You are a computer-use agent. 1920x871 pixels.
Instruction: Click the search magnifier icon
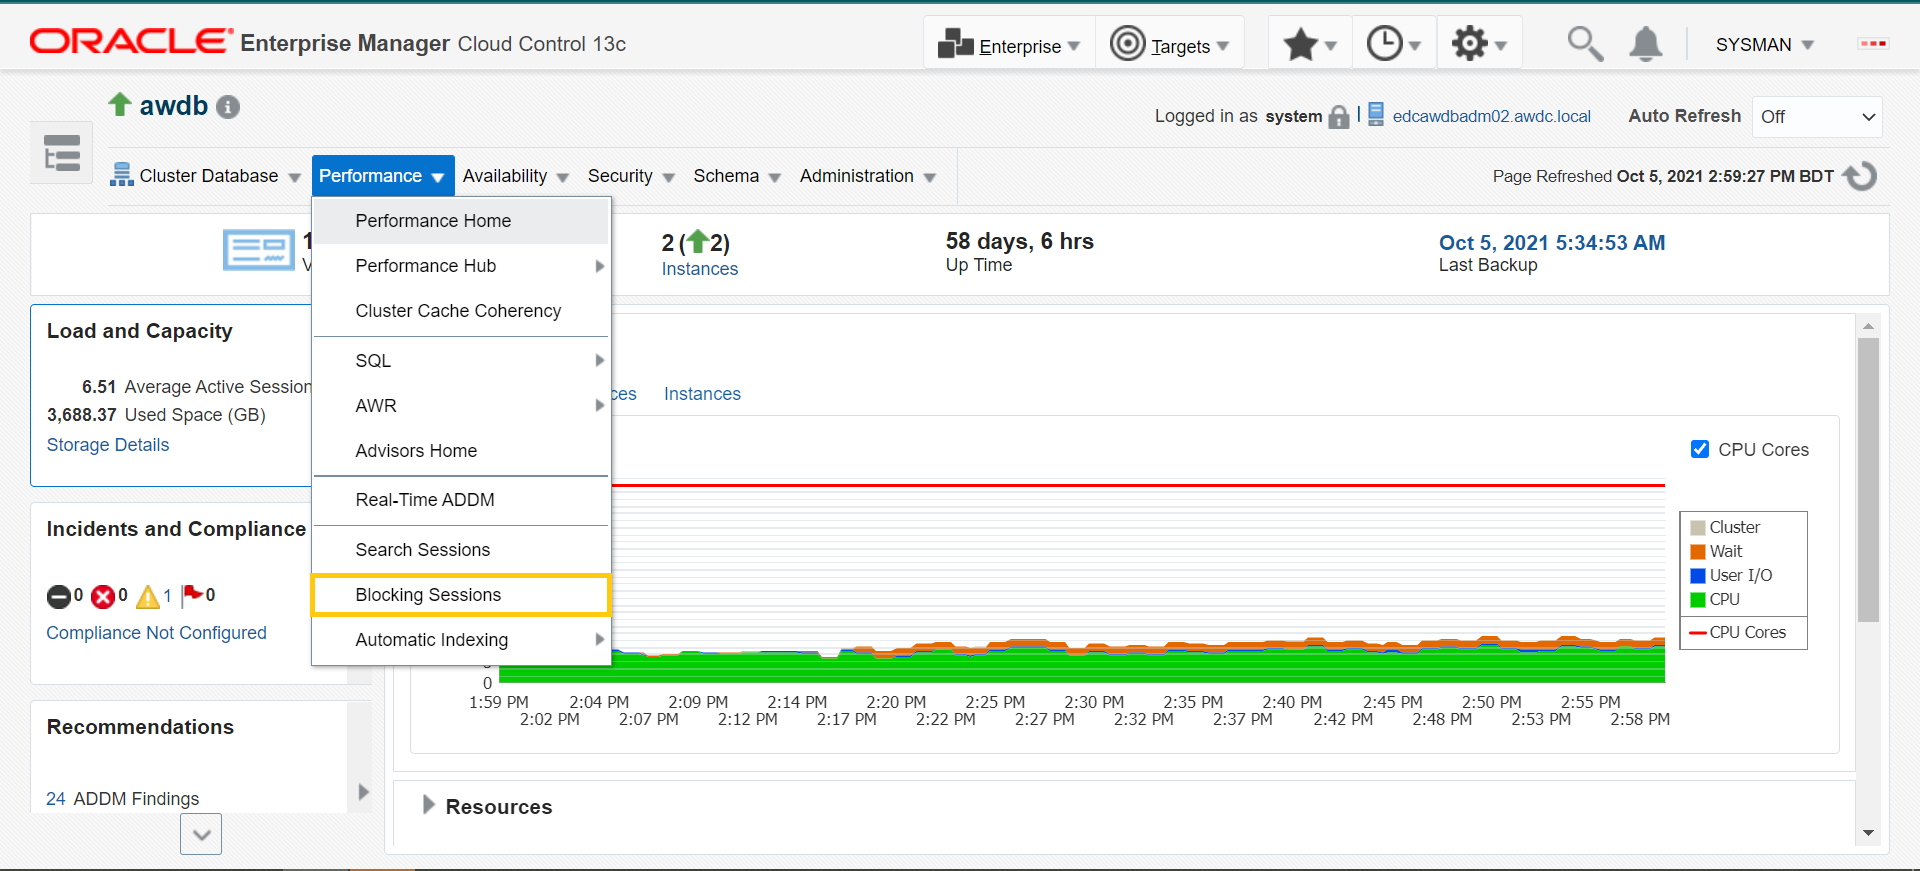click(x=1585, y=44)
